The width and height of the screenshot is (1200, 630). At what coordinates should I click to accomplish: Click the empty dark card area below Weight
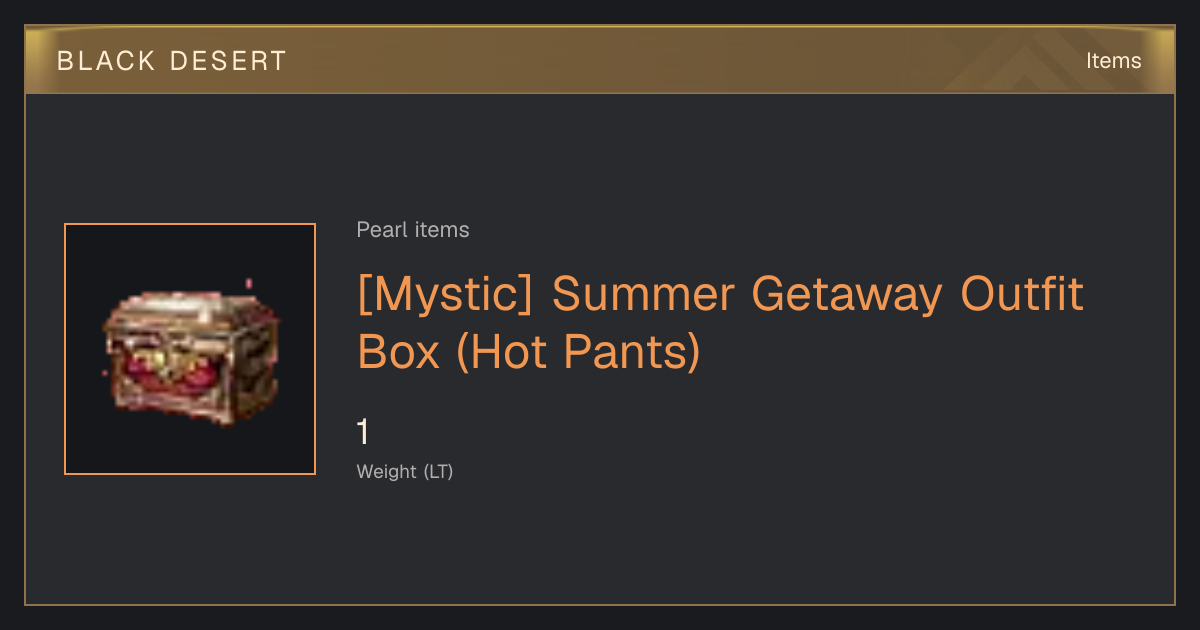600,545
